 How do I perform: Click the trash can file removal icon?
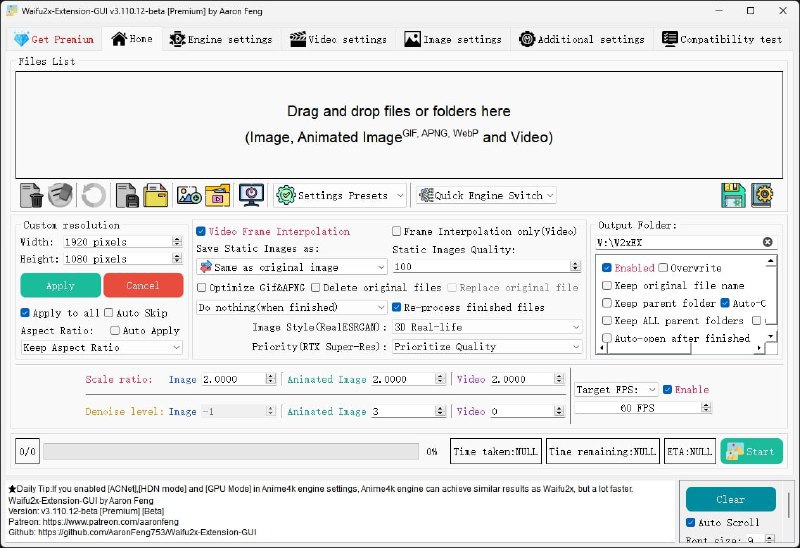(30, 195)
